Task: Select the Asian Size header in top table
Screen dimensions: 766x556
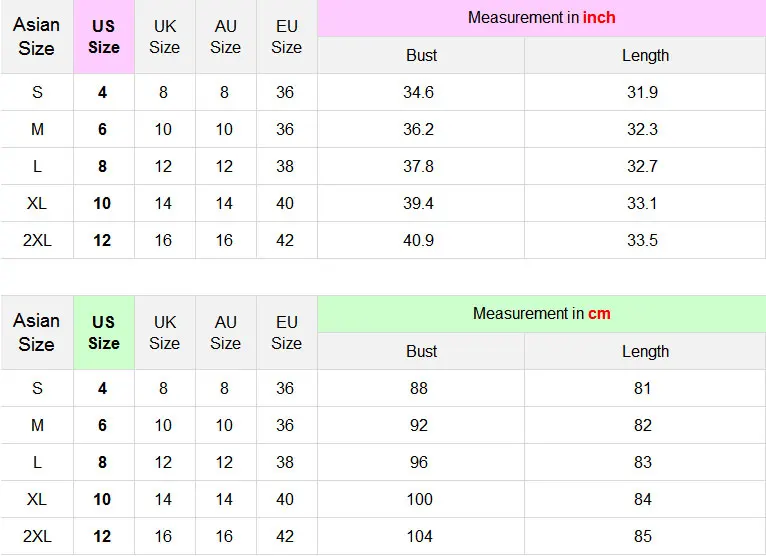Action: coord(37,37)
